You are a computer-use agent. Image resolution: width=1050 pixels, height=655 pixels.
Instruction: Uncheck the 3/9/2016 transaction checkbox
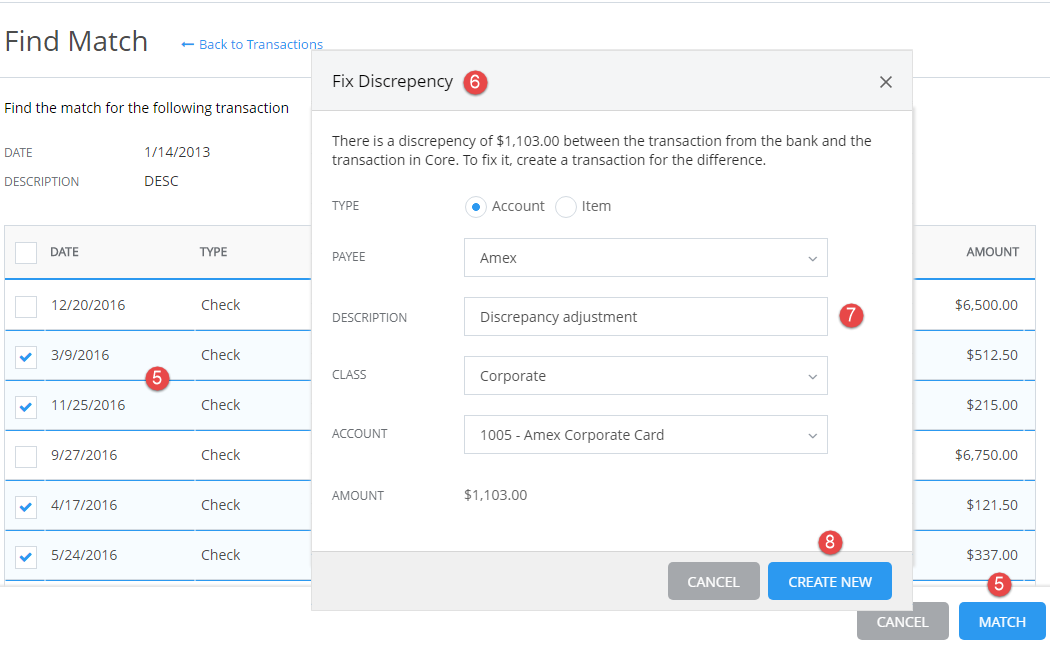(x=25, y=354)
